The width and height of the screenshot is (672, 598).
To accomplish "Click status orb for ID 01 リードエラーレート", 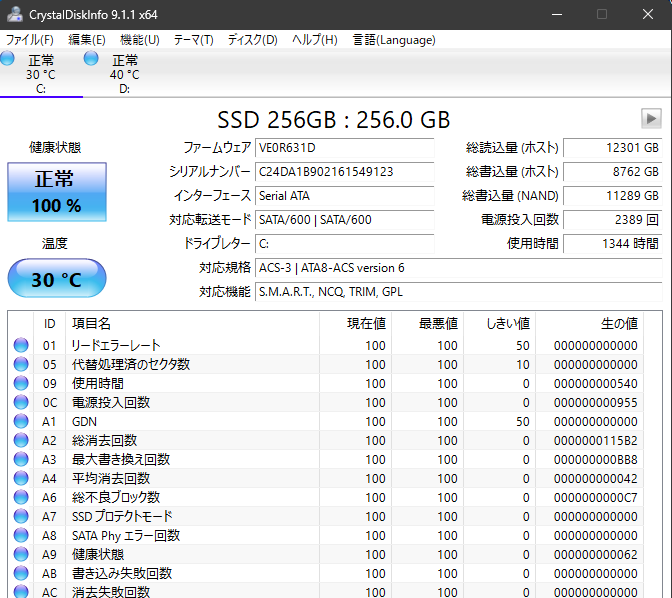I will coord(21,345).
